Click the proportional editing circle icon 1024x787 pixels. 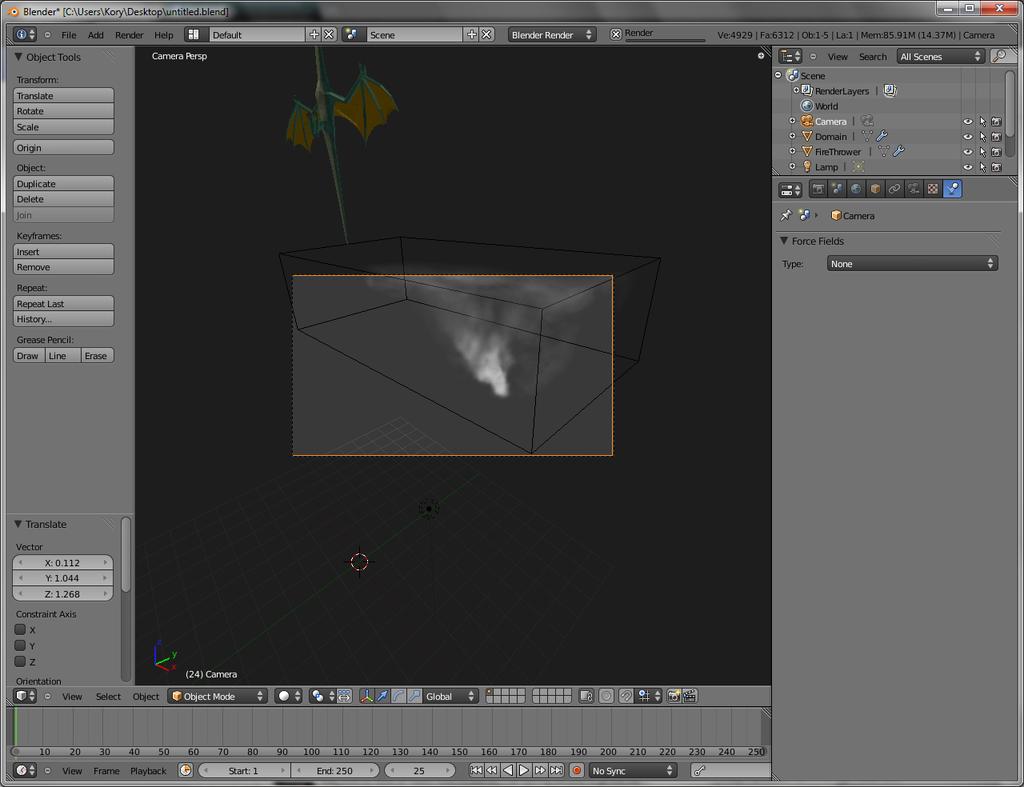[x=607, y=696]
